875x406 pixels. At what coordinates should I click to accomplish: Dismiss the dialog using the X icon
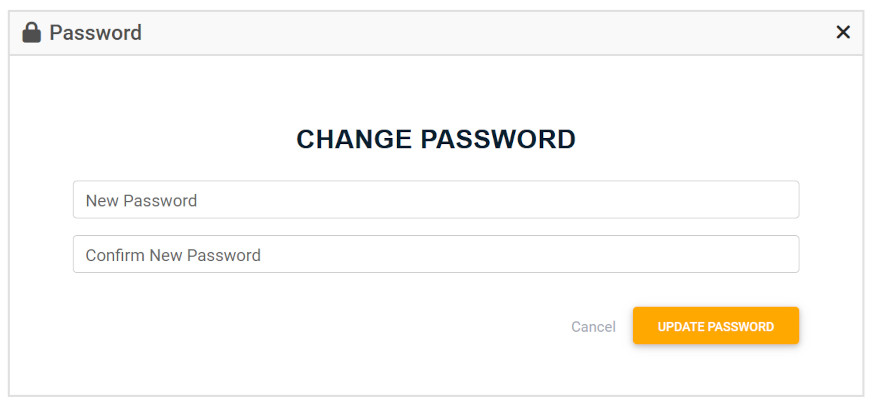click(843, 32)
